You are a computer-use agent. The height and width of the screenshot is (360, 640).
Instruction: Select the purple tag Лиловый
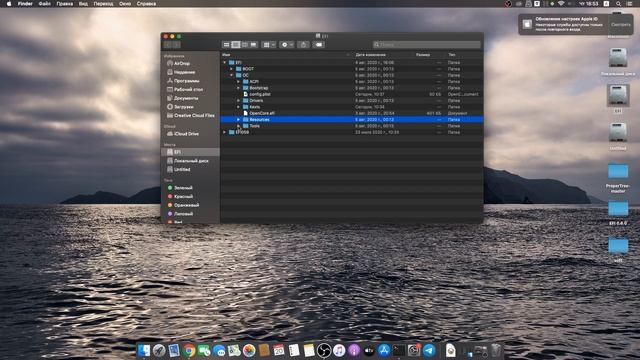click(180, 213)
